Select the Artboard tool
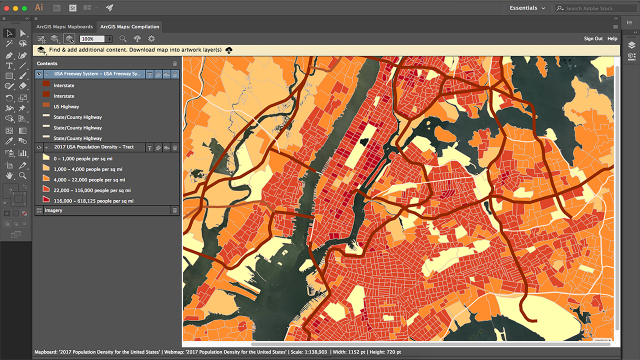The image size is (640, 360). tap(9, 165)
